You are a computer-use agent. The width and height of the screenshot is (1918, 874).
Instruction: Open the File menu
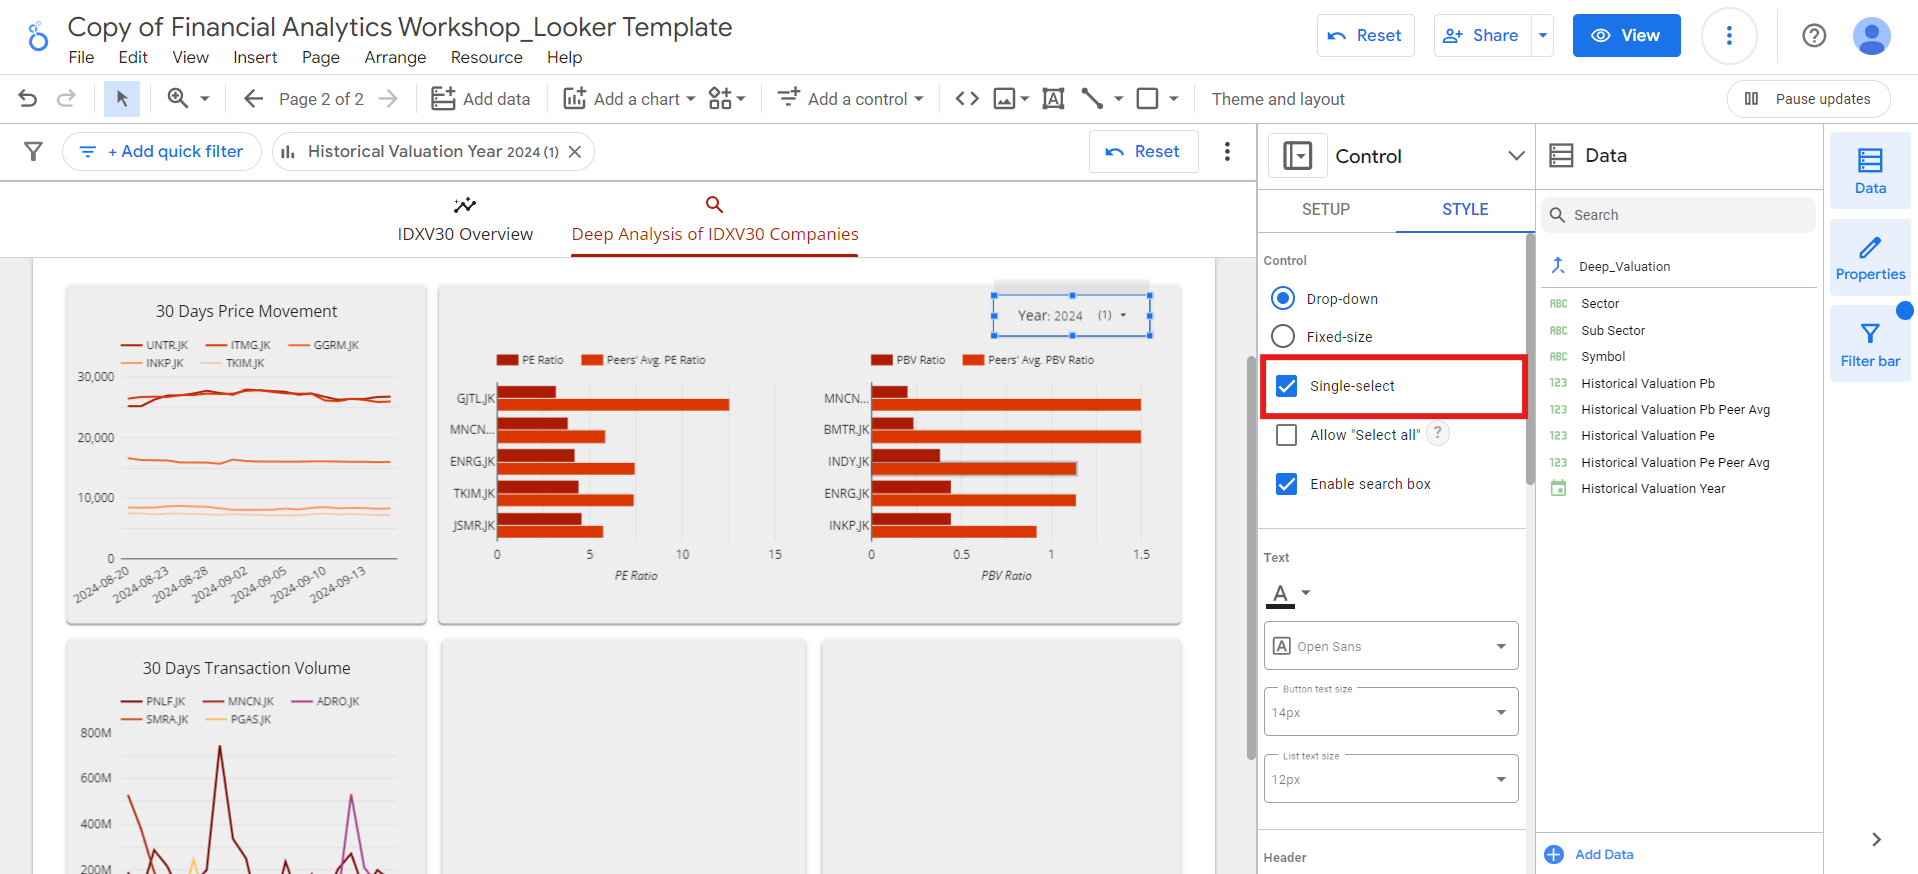81,57
